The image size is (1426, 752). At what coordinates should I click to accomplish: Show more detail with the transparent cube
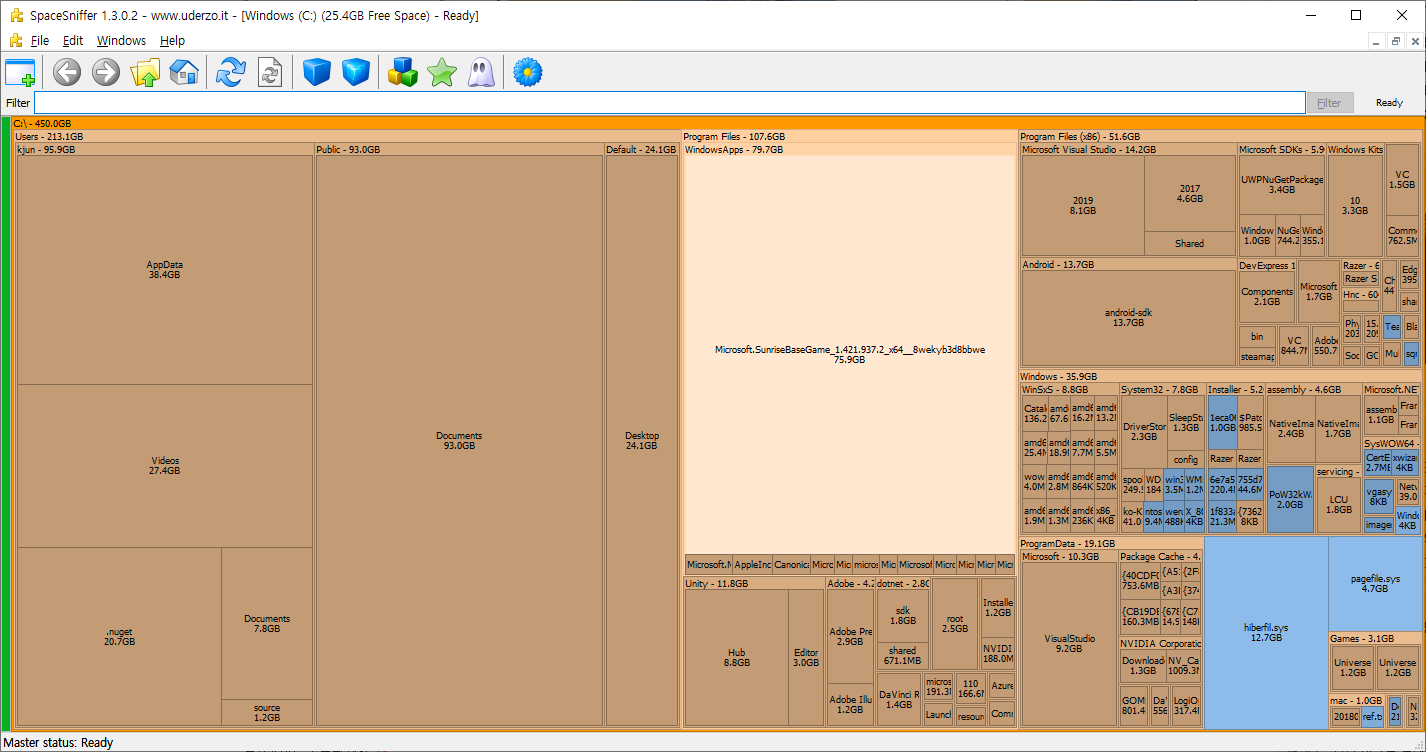pyautogui.click(x=356, y=72)
